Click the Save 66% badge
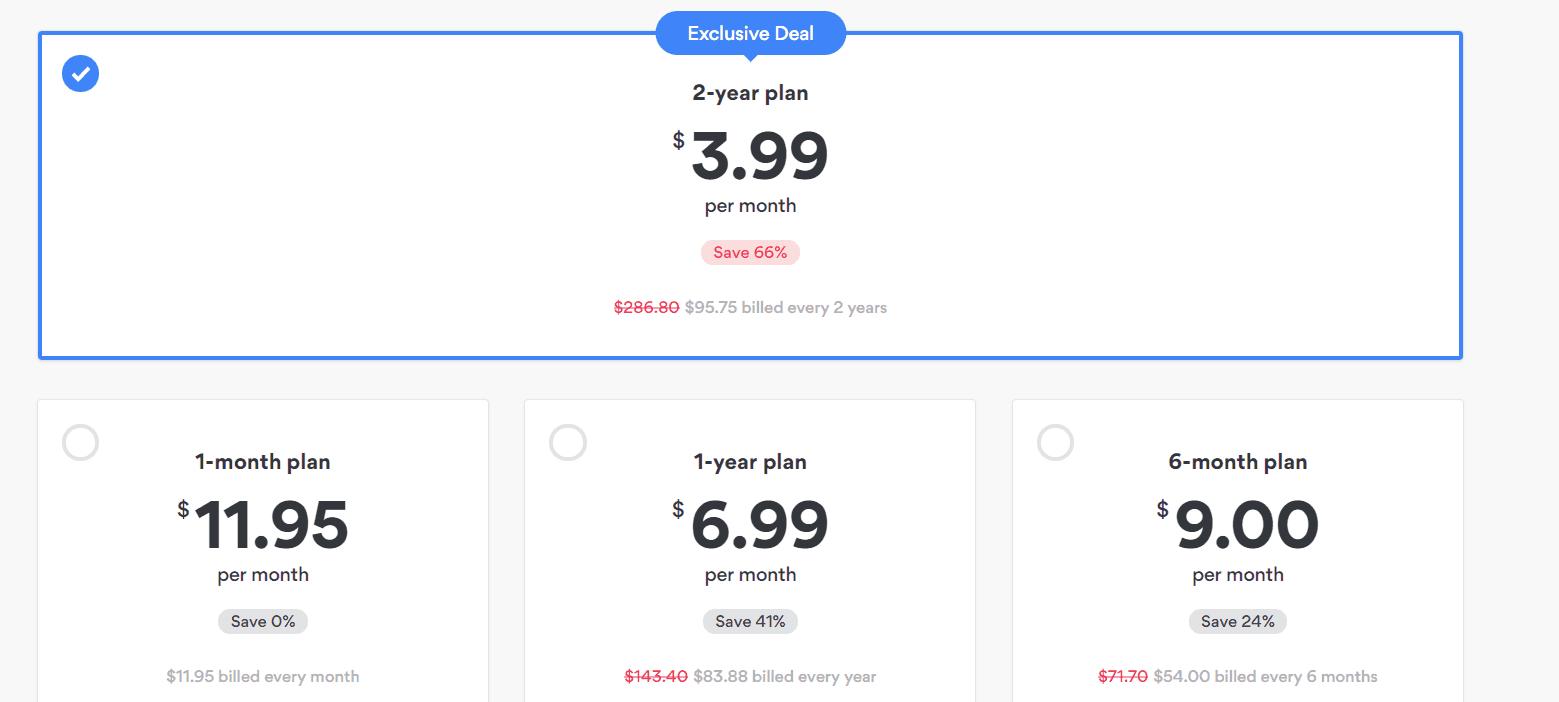1559x702 pixels. coord(750,252)
